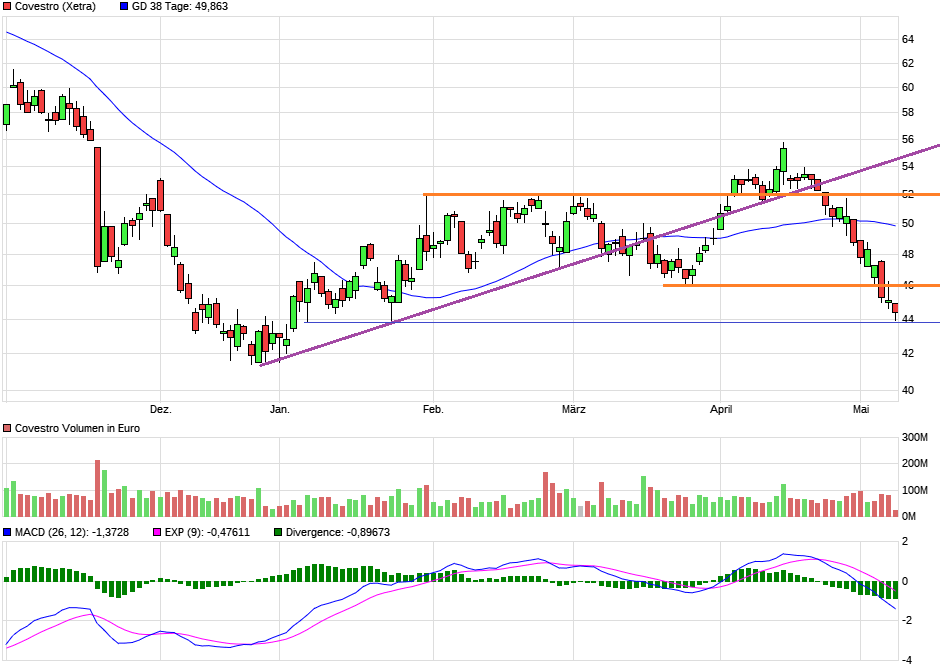Select the Covestro (Xetra) legend label

(x=55, y=7)
